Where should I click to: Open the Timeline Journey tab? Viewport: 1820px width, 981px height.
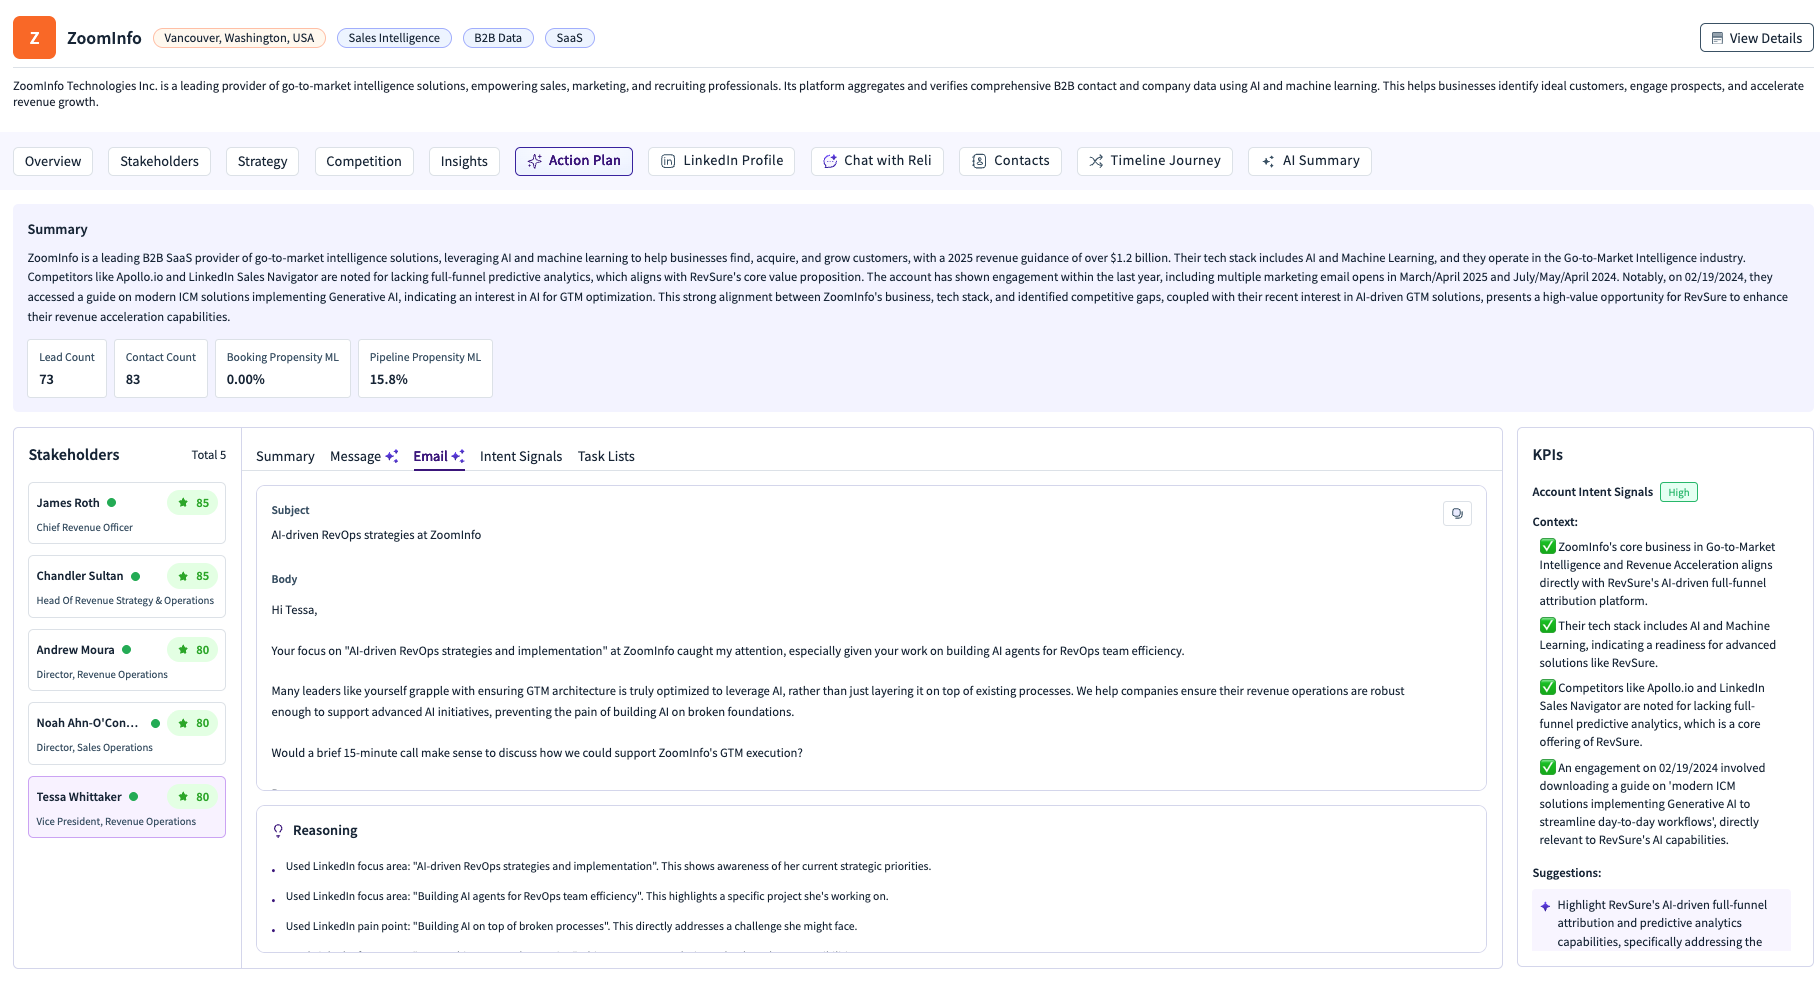[1155, 161]
